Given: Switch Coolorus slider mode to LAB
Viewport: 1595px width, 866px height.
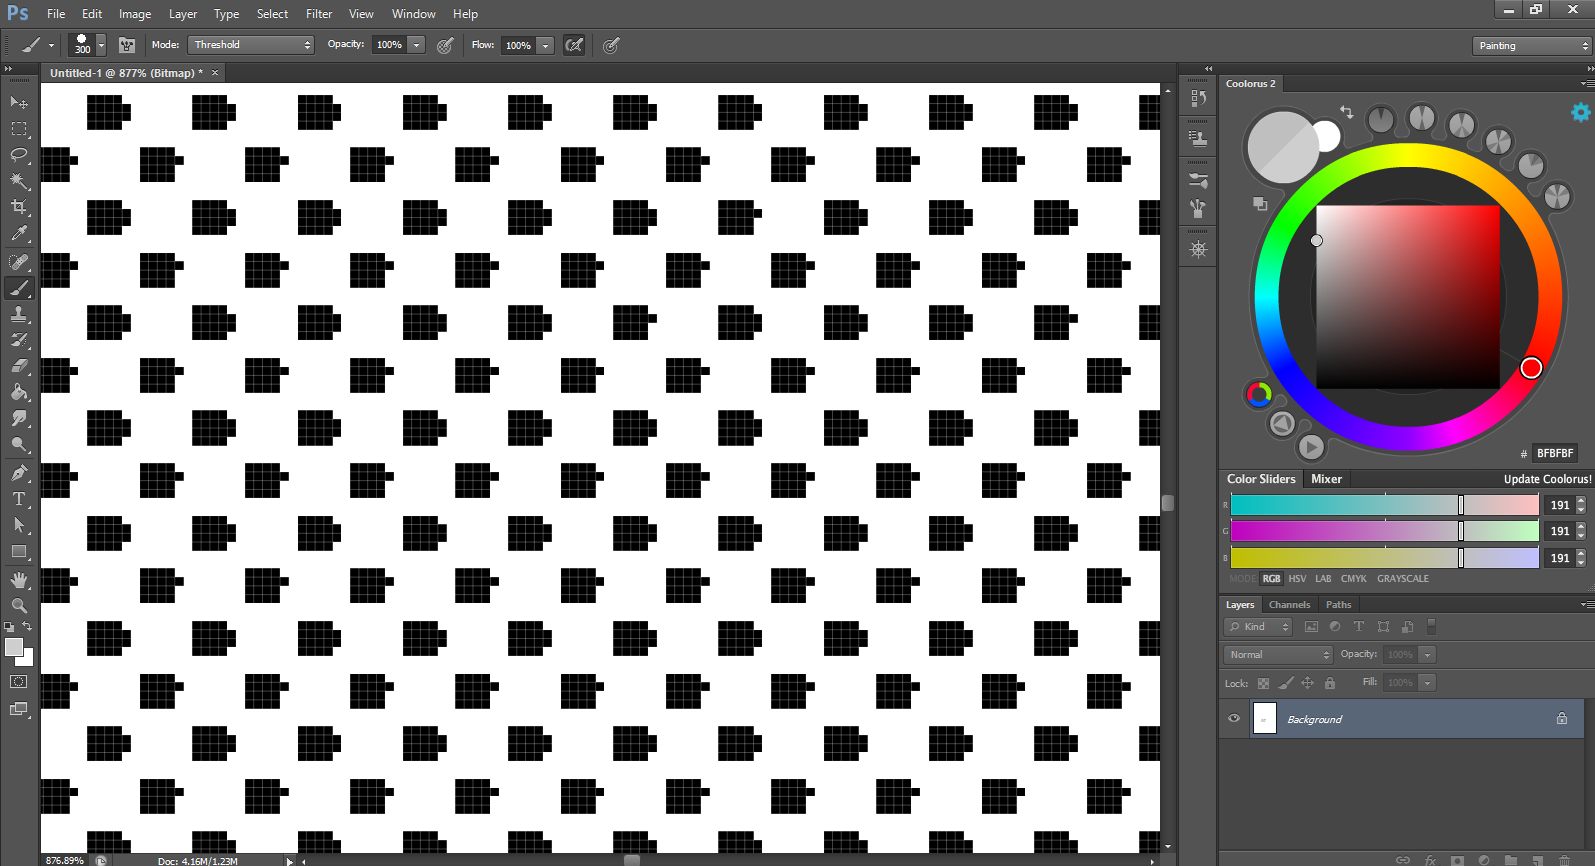Looking at the screenshot, I should coord(1323,579).
